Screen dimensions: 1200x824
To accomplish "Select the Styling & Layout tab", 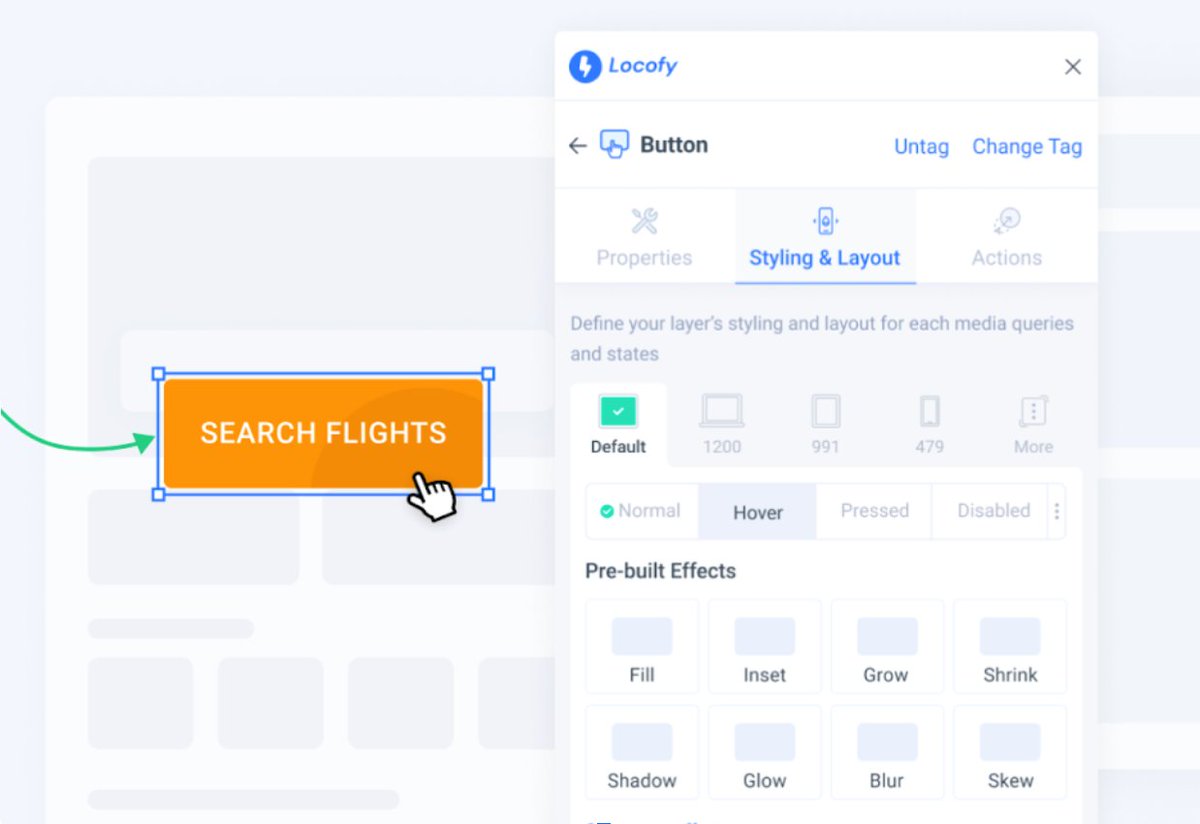I will click(825, 238).
